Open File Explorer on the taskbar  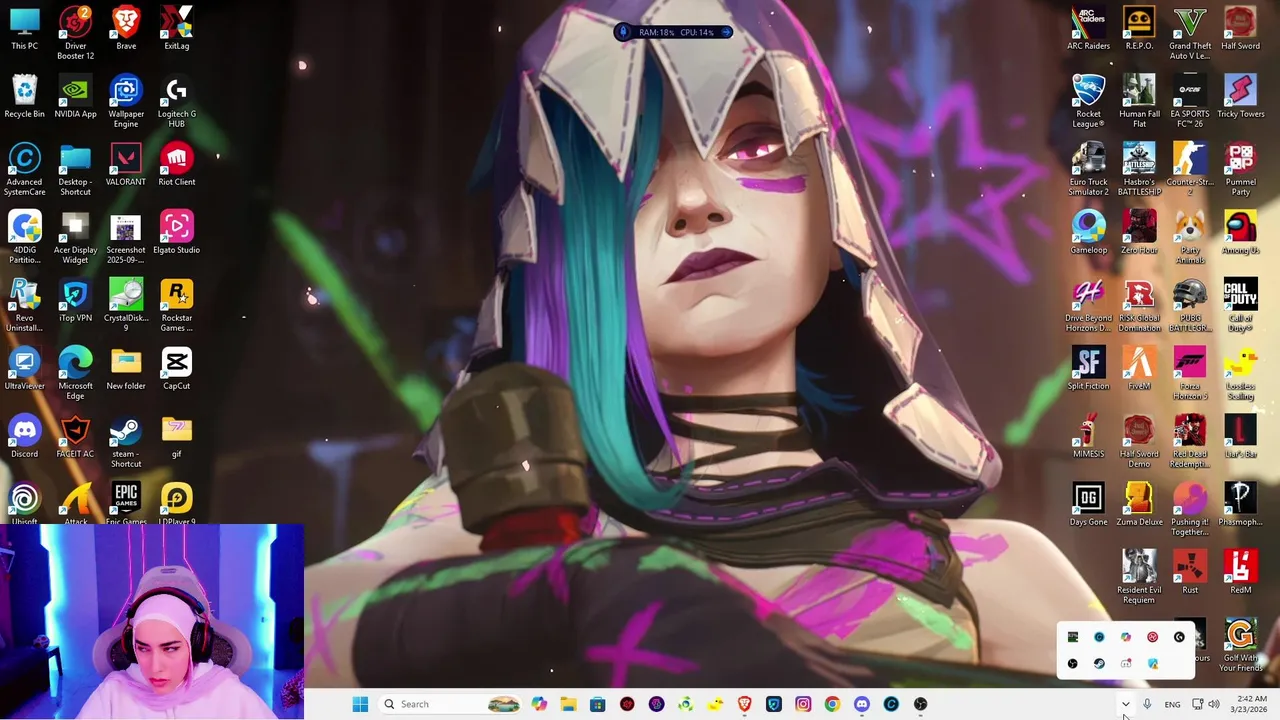[568, 704]
